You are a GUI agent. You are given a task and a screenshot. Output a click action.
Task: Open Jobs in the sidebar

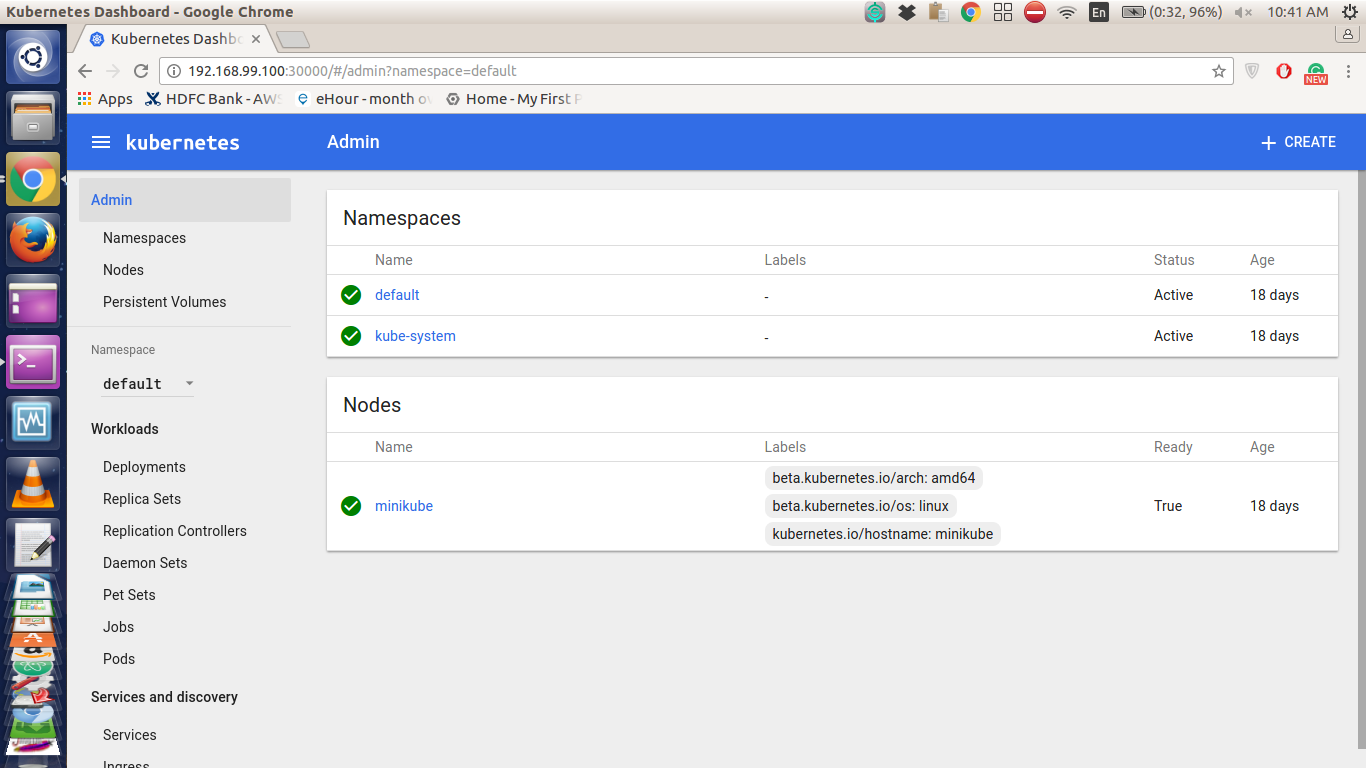[x=118, y=627]
